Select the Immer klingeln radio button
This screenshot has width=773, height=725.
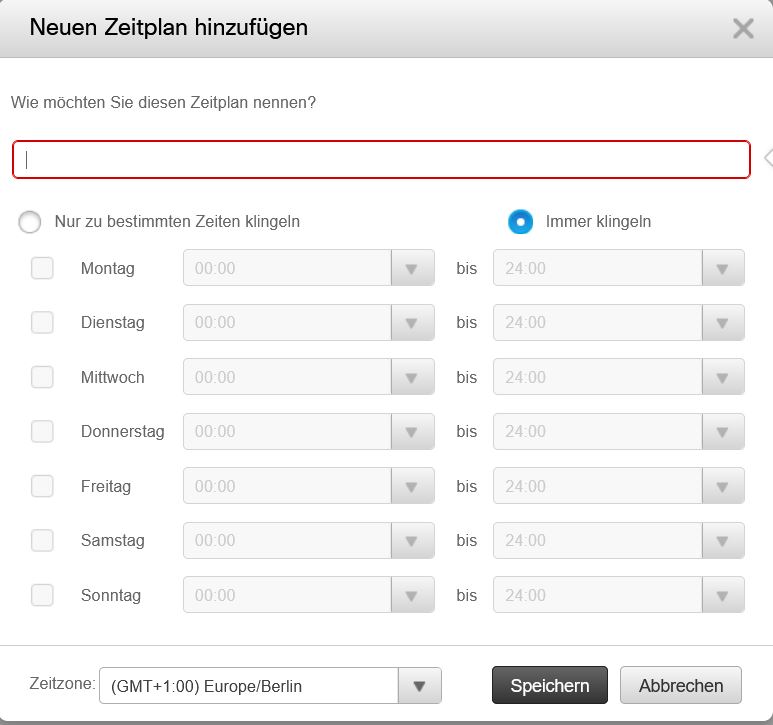click(520, 222)
